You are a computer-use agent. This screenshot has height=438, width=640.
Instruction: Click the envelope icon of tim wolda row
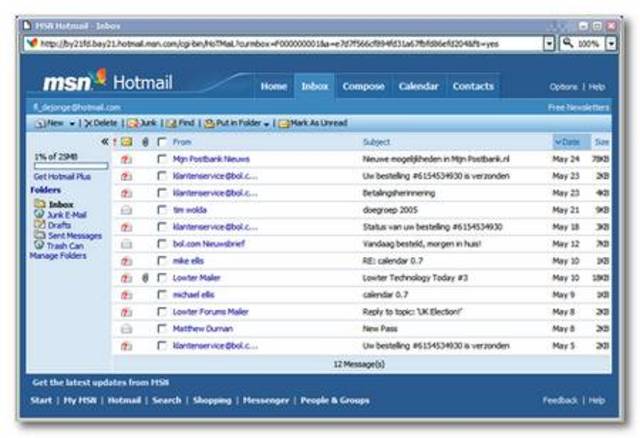[x=127, y=210]
